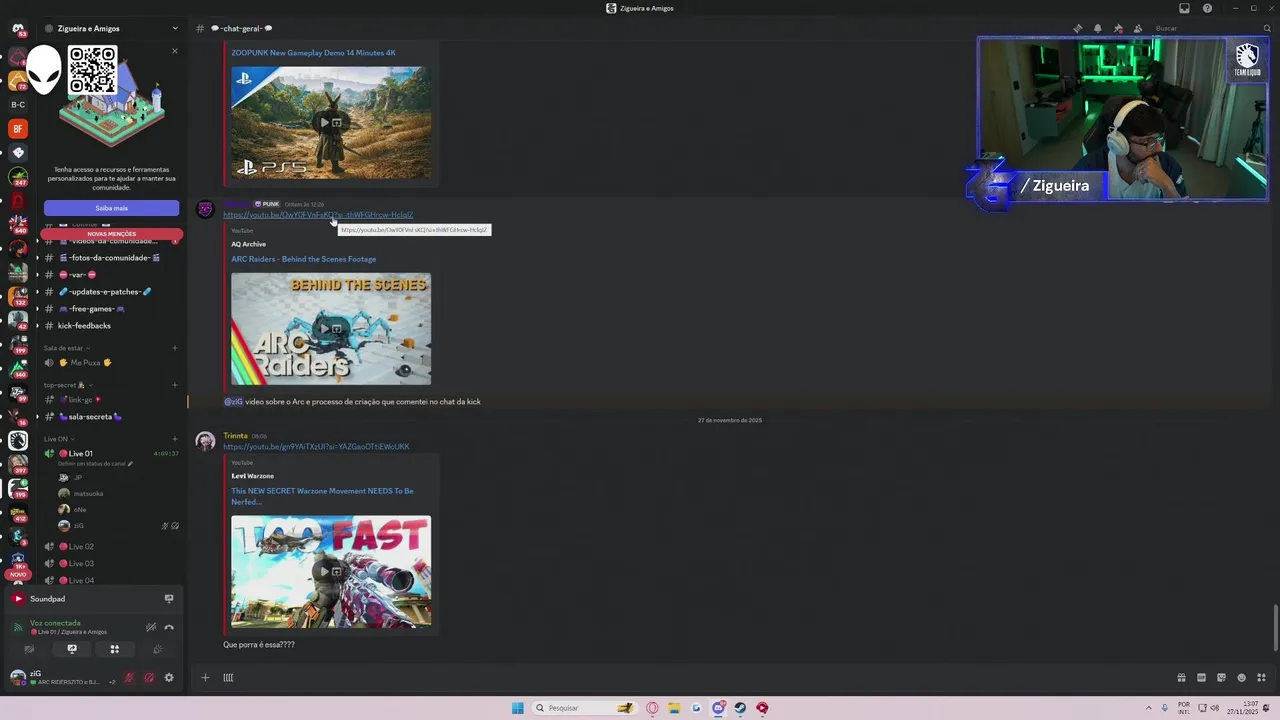Screen dimensions: 1280x720
Task: Open notification settings bell icon
Action: 1097,28
